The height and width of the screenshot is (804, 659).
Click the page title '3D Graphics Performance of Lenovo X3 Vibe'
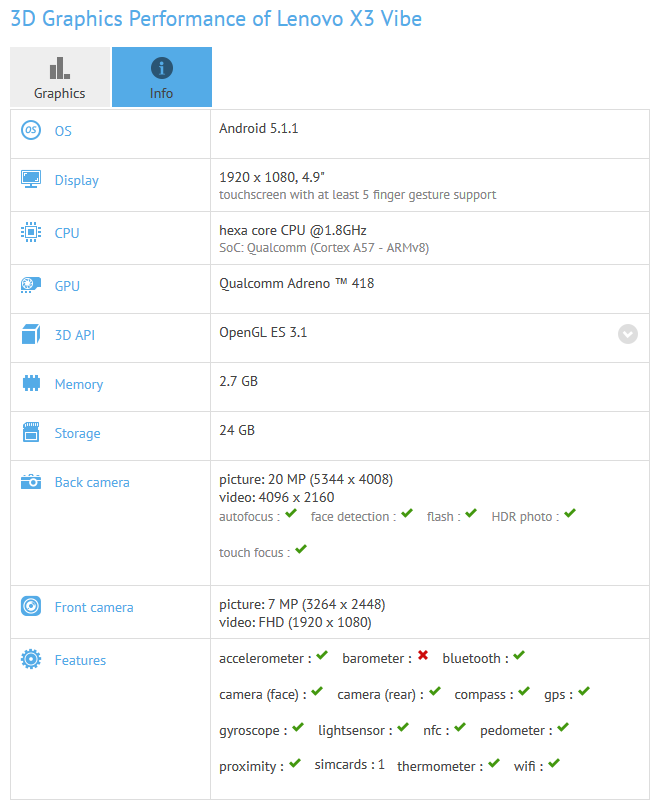click(x=216, y=19)
